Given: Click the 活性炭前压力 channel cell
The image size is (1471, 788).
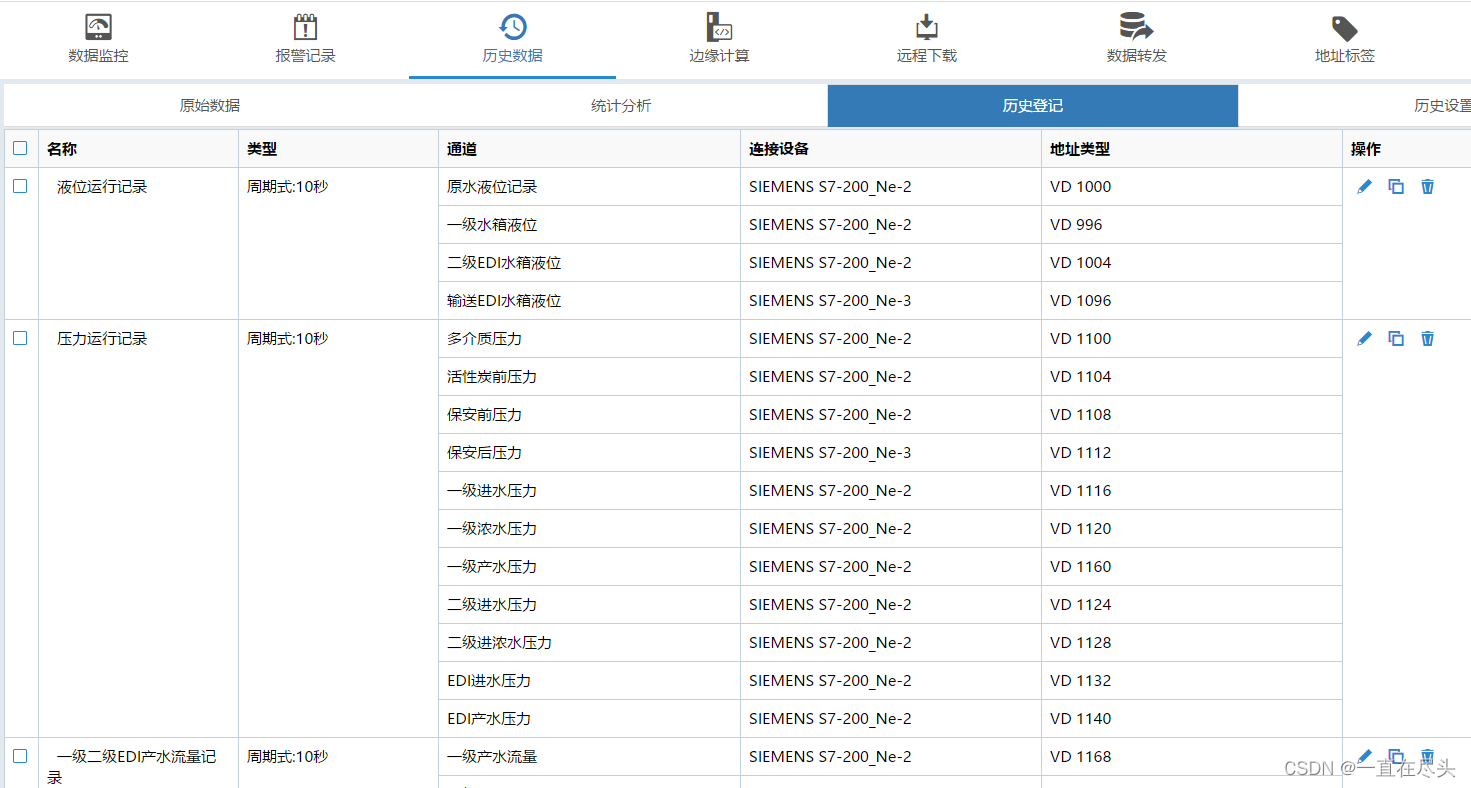Looking at the screenshot, I should [589, 377].
